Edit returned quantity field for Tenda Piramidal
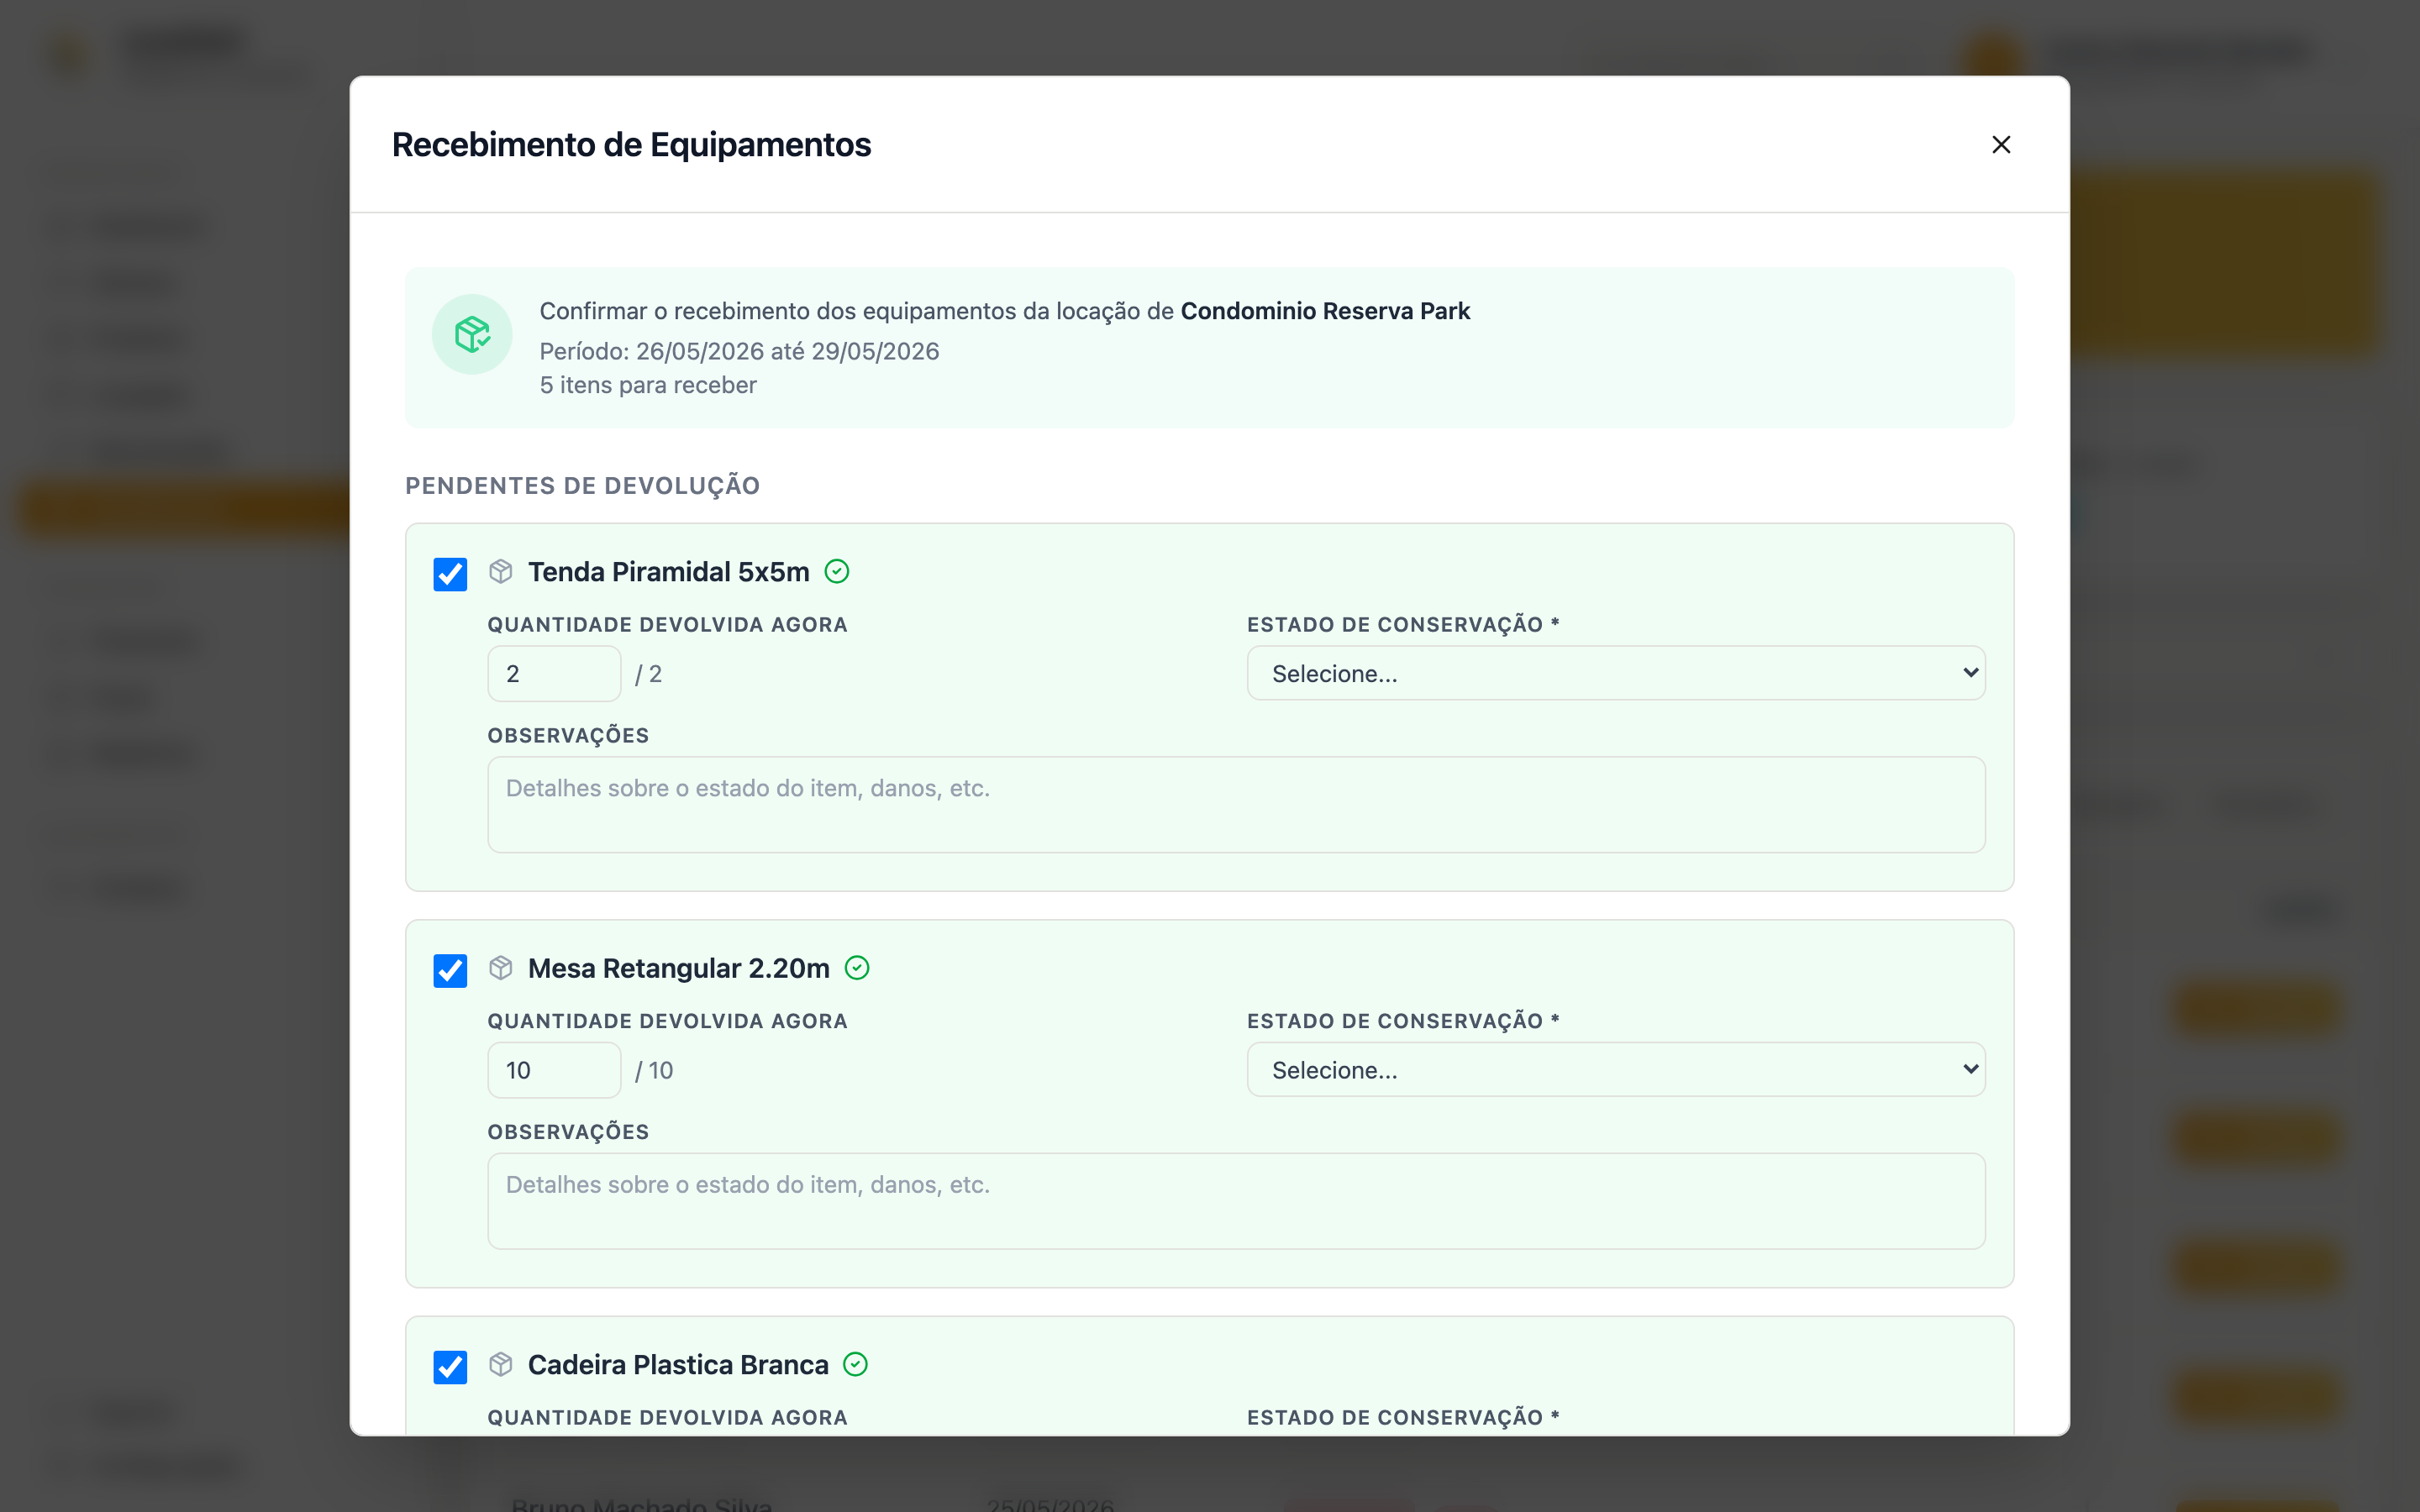2420x1512 pixels. coord(554,674)
